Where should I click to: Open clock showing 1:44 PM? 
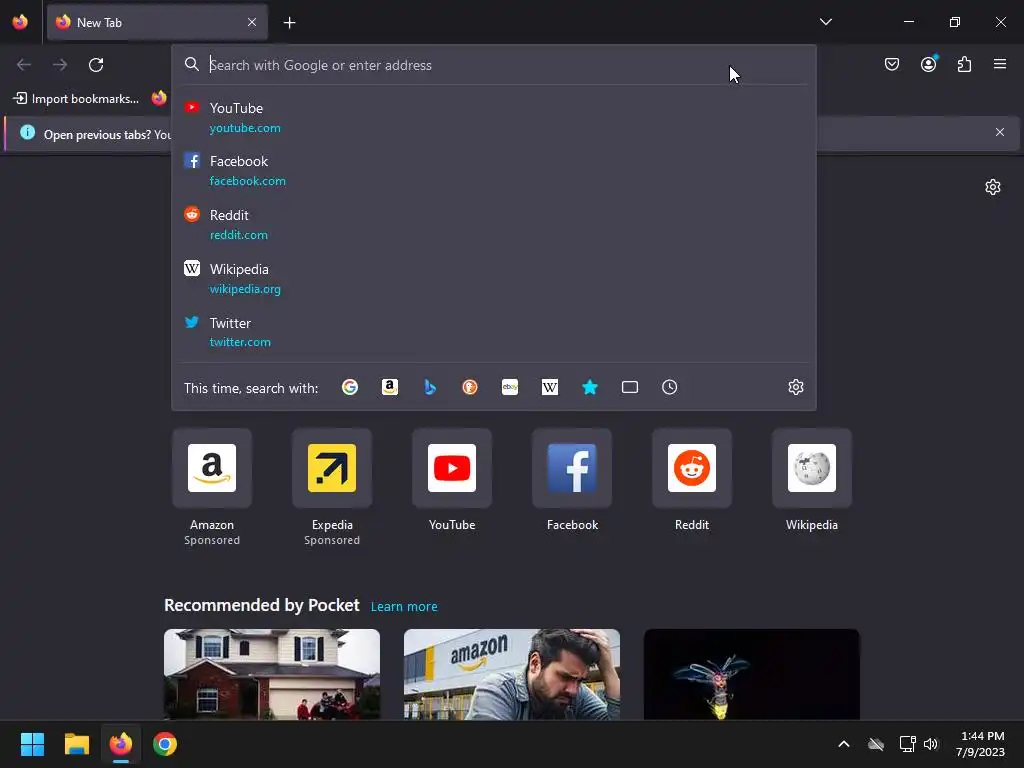980,744
